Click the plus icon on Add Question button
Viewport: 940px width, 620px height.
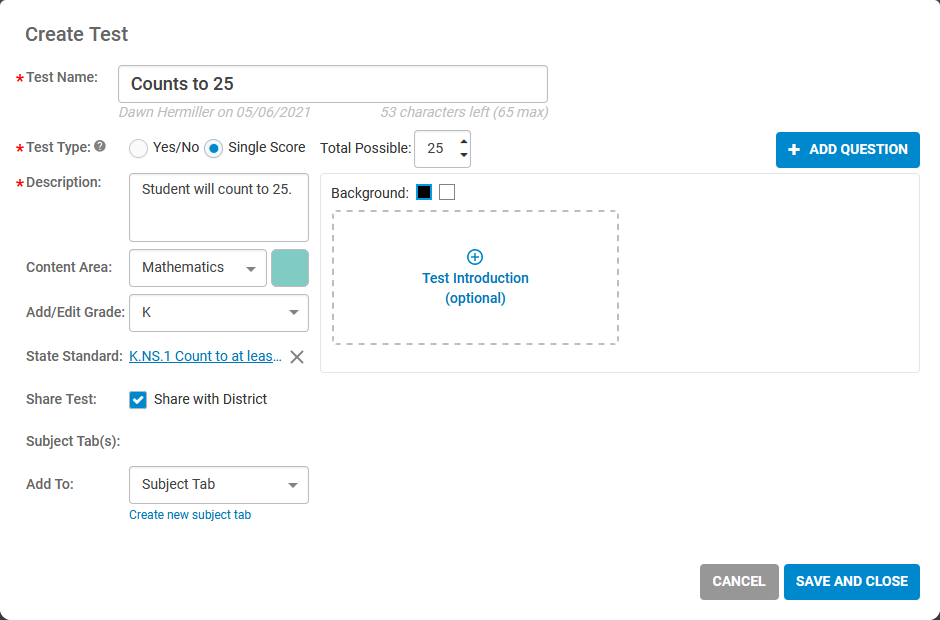[794, 149]
